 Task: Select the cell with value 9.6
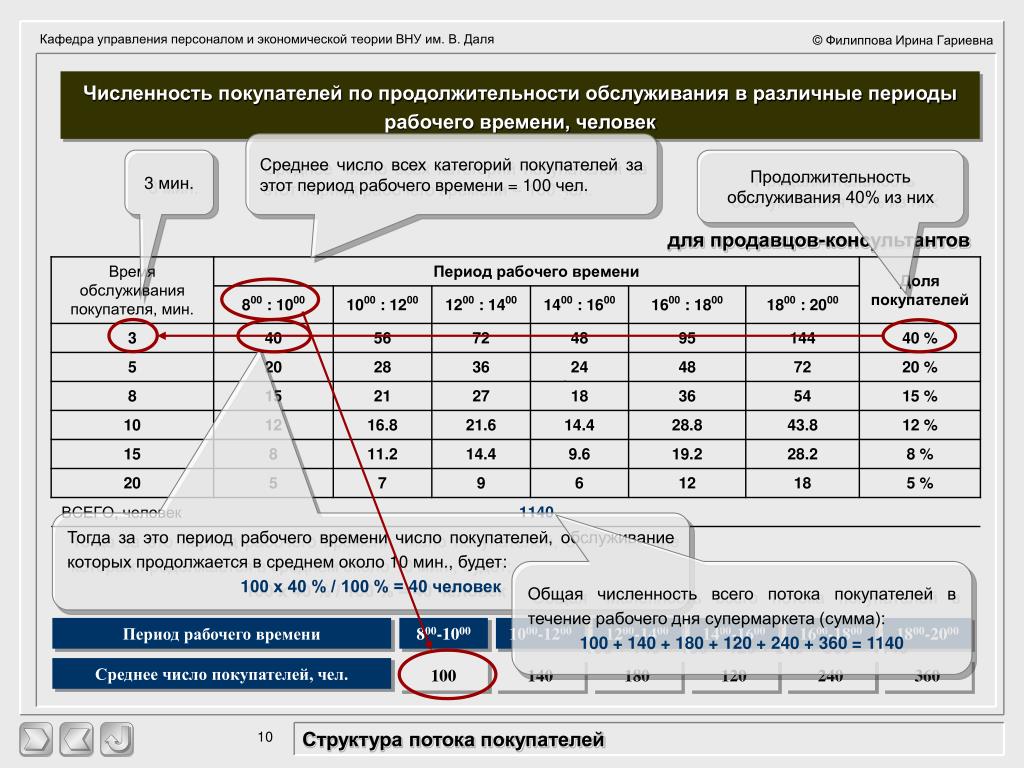579,455
